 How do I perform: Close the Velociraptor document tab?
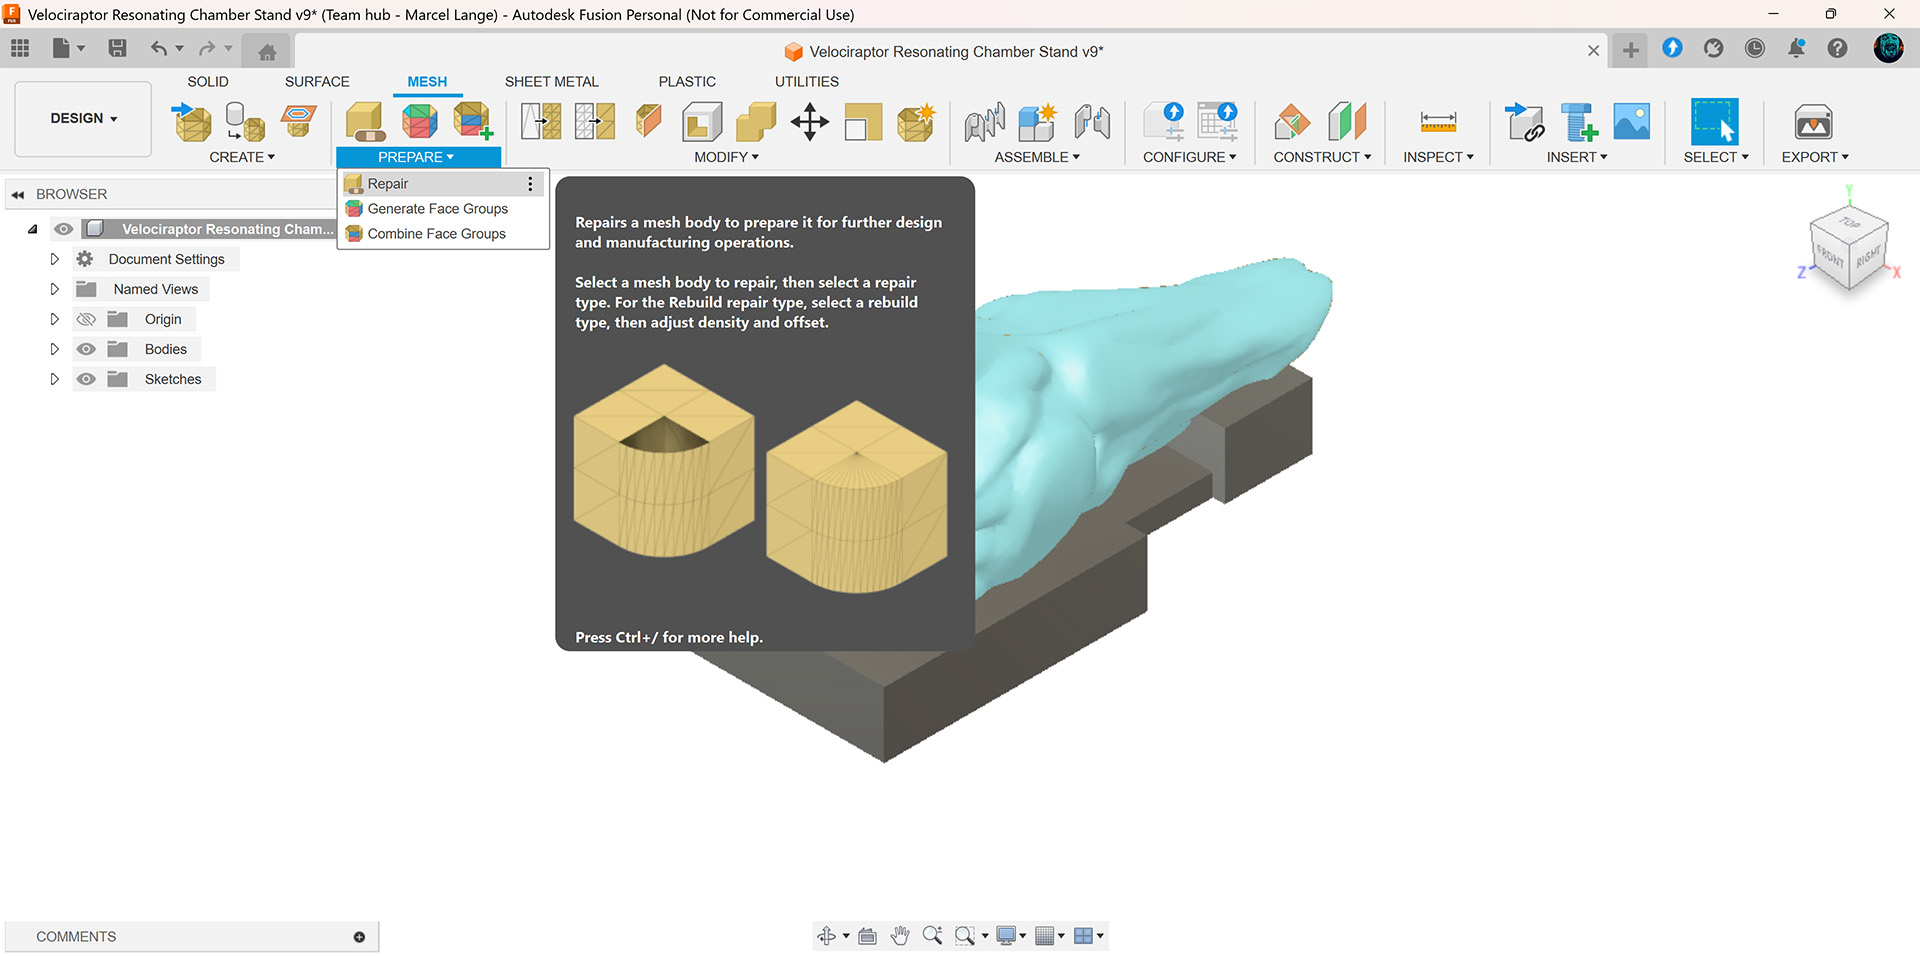tap(1593, 51)
